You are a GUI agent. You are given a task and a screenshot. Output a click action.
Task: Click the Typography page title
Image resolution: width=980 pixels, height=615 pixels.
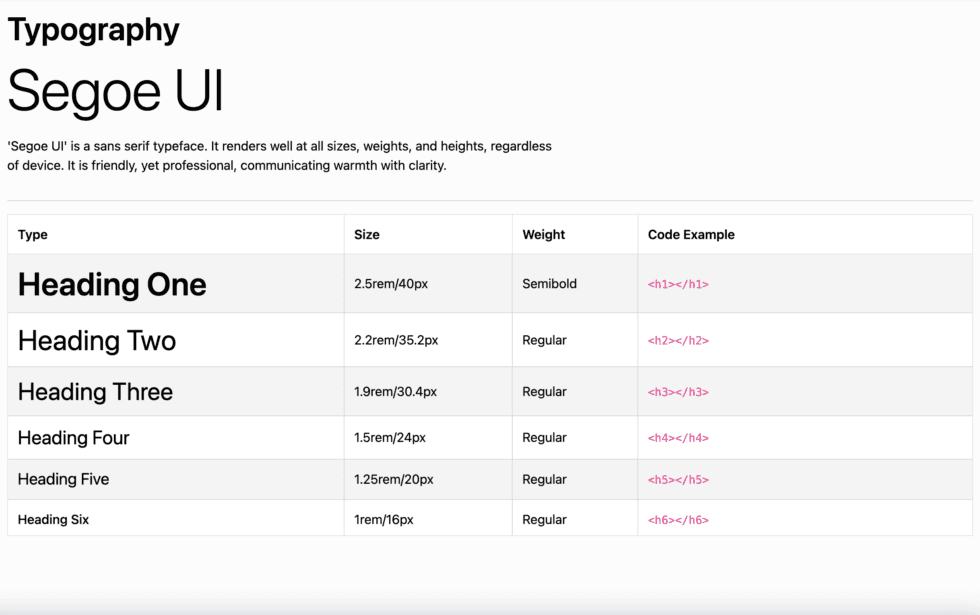(x=93, y=30)
